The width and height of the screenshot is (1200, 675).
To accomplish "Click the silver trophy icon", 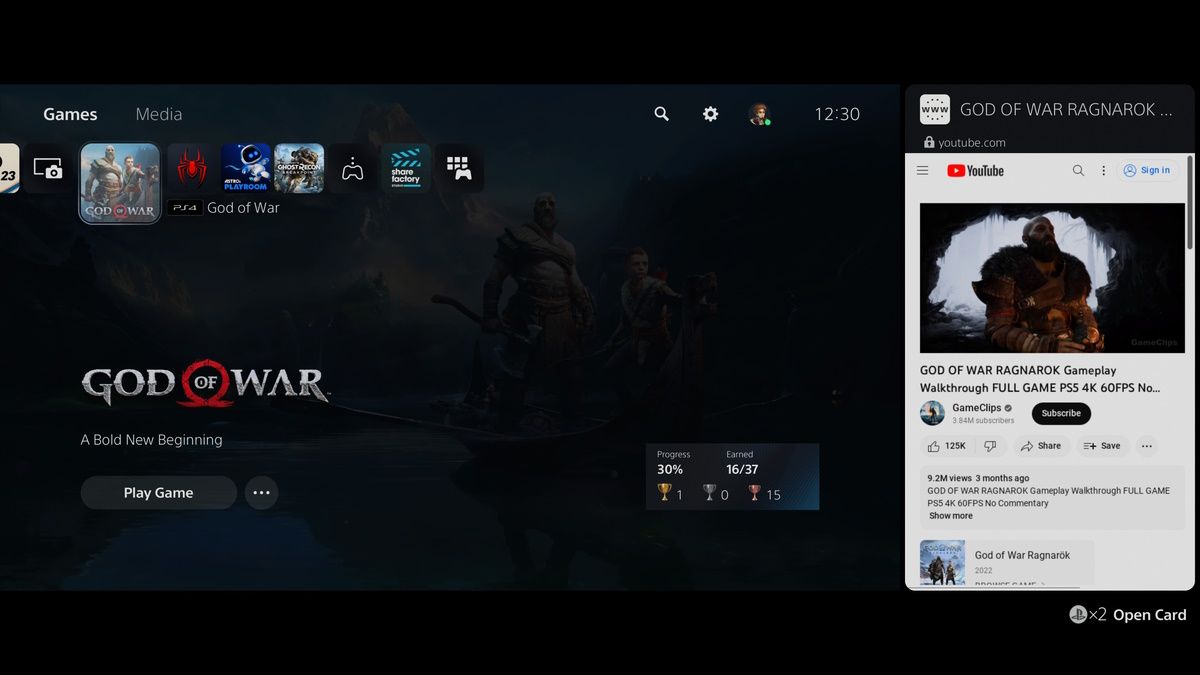I will click(x=709, y=493).
